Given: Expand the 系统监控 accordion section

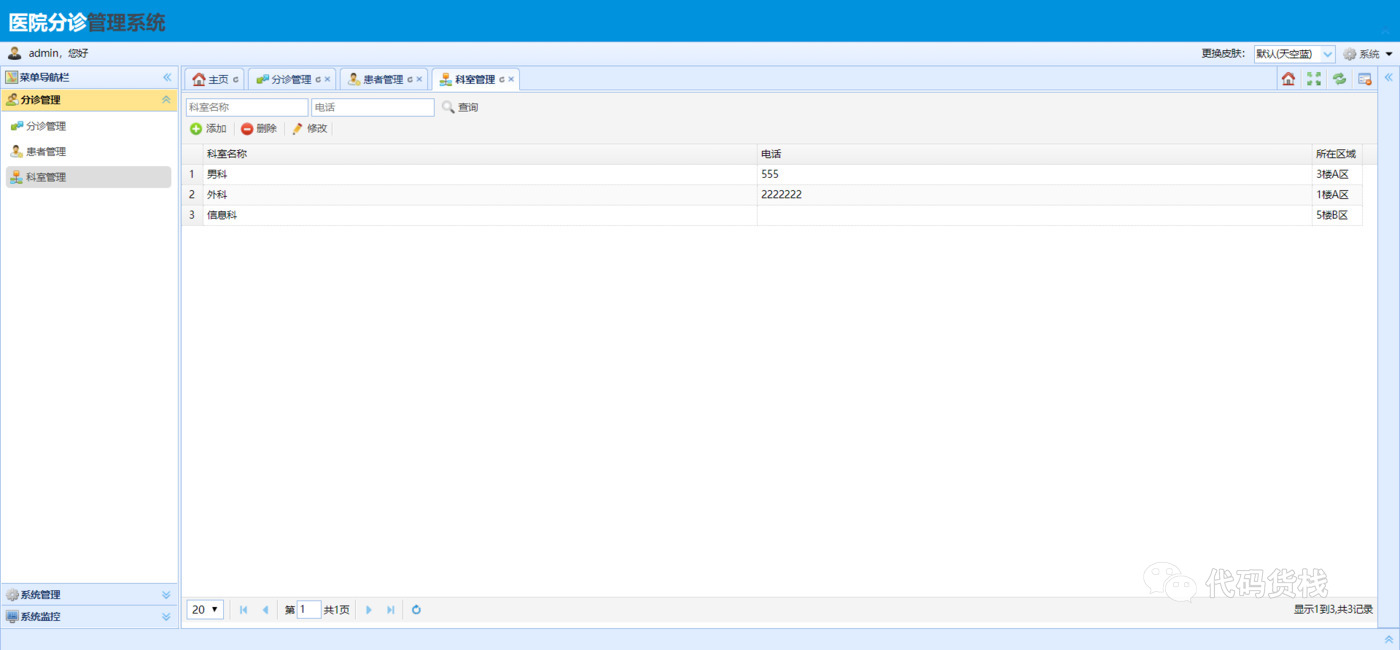Looking at the screenshot, I should 166,617.
